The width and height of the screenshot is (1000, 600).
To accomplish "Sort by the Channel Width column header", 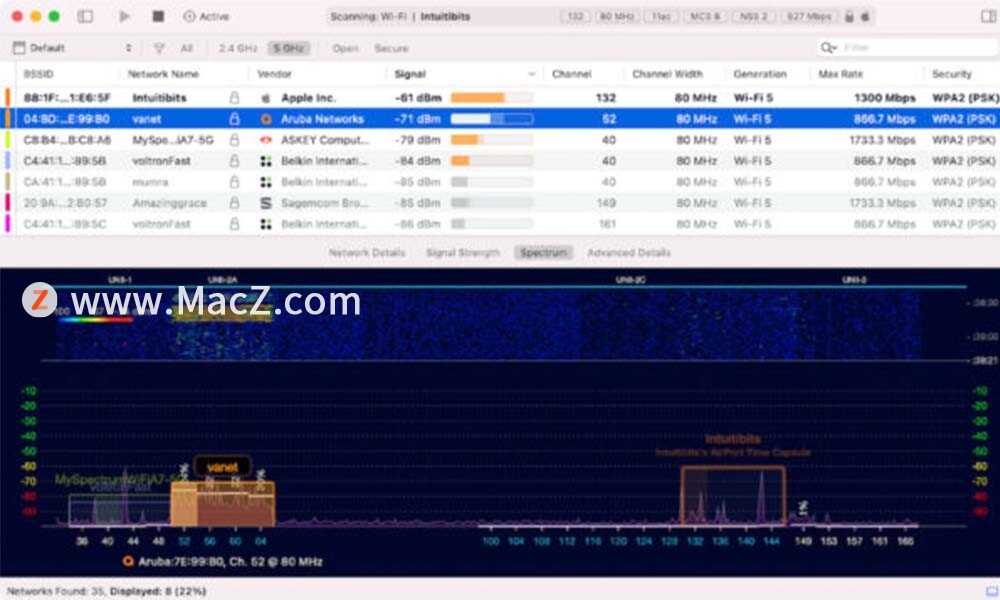I will 667,74.
